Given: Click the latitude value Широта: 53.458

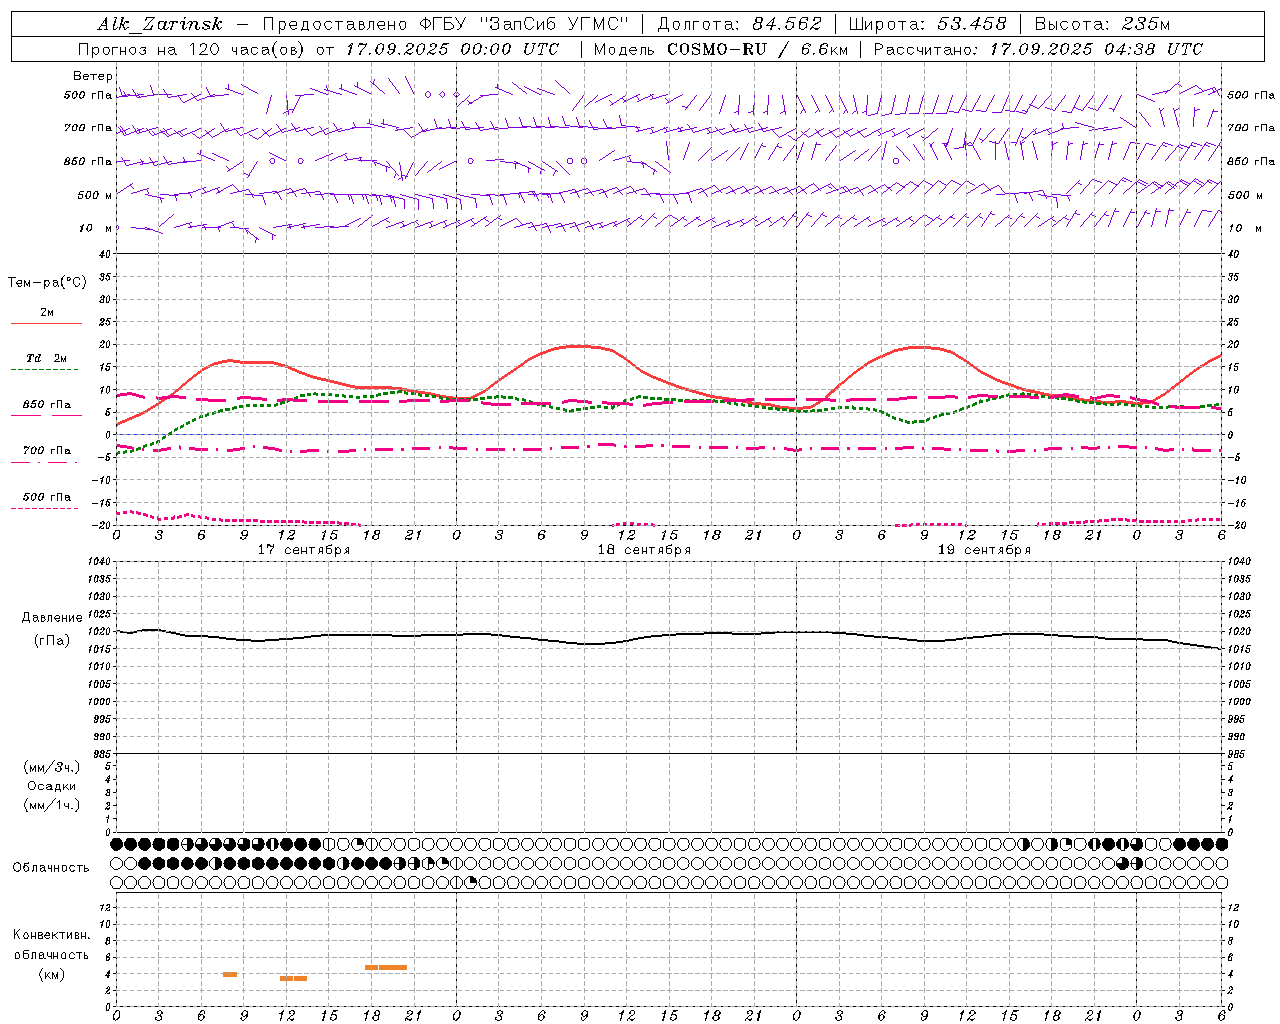Looking at the screenshot, I should click(x=927, y=24).
